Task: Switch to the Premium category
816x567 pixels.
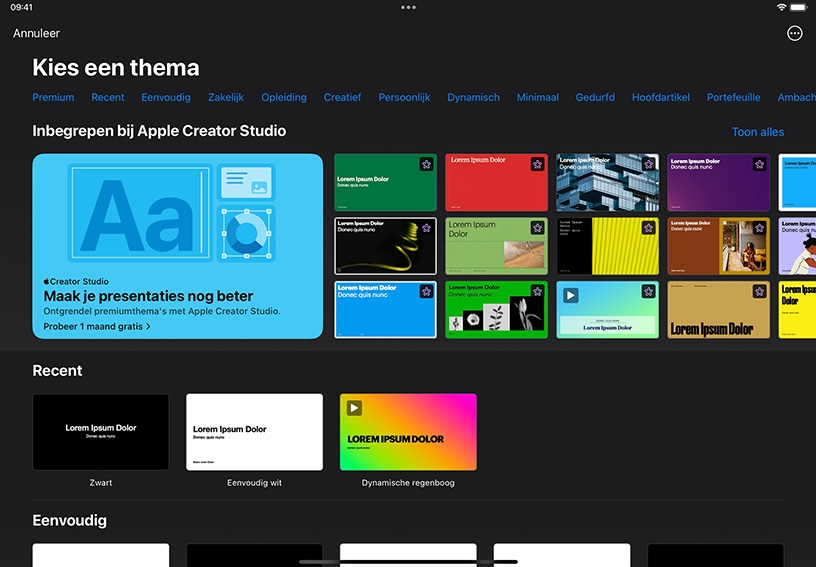Action: (53, 97)
